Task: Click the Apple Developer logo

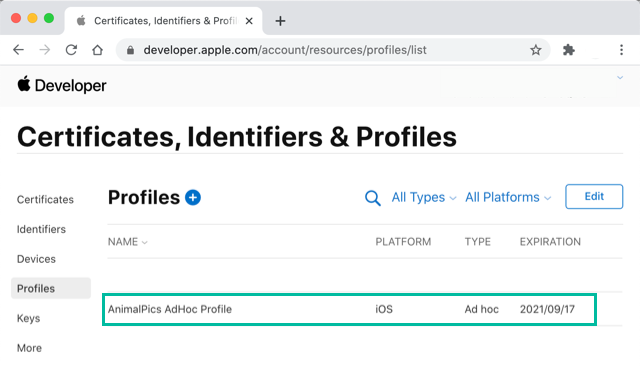Action: pyautogui.click(x=62, y=85)
